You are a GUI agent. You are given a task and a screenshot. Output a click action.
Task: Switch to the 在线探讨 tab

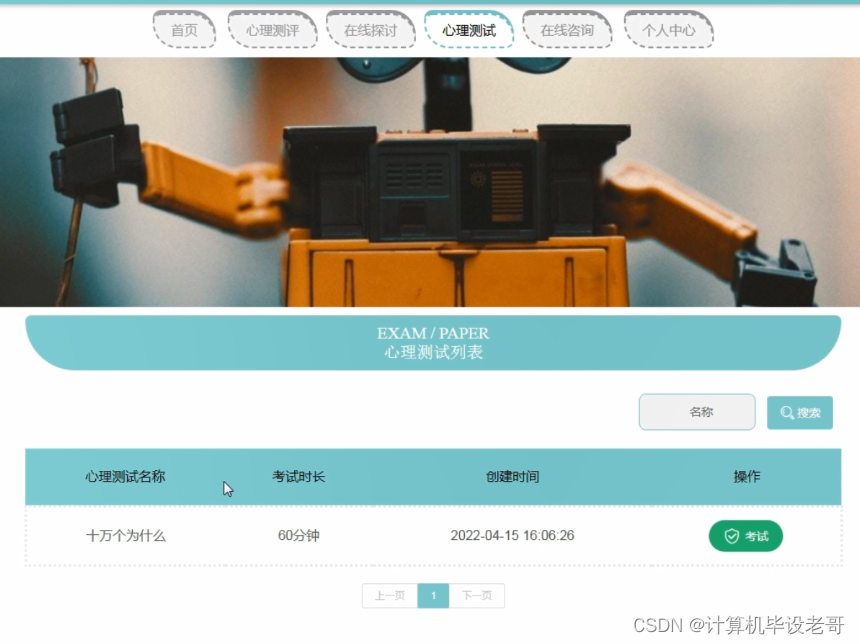pos(370,30)
